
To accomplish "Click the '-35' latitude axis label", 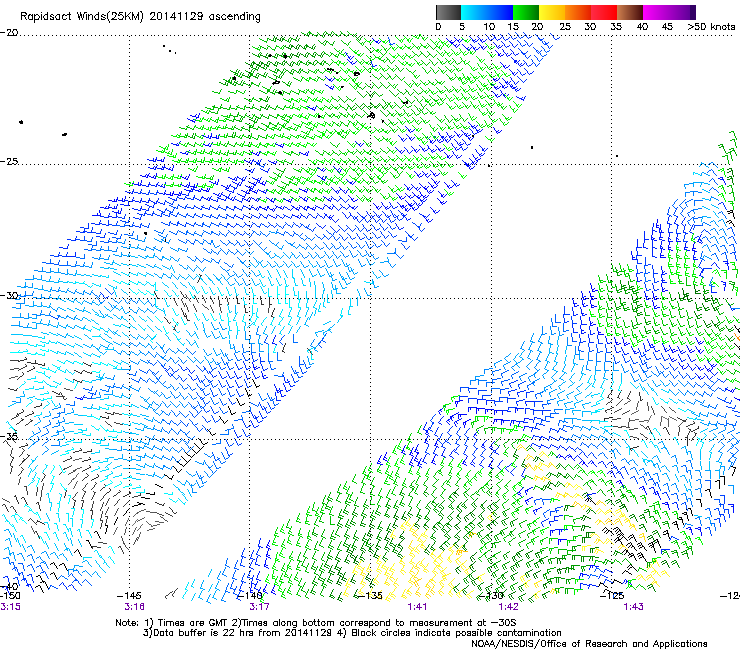I will (x=9, y=437).
